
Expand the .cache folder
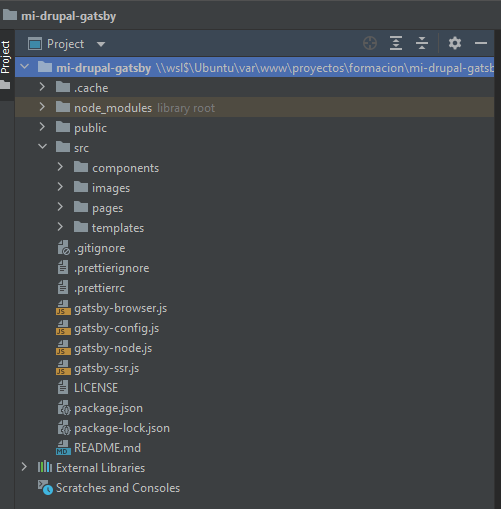click(x=42, y=87)
